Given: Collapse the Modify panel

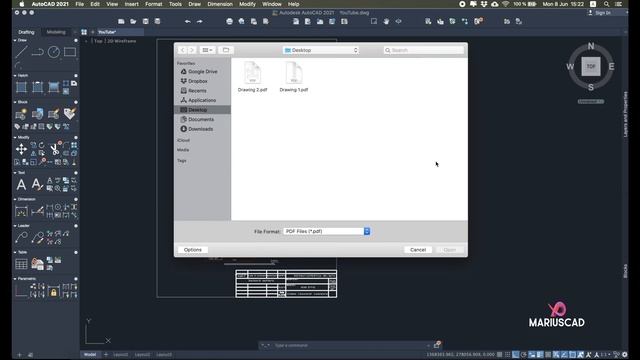Looking at the screenshot, I should tap(15, 137).
